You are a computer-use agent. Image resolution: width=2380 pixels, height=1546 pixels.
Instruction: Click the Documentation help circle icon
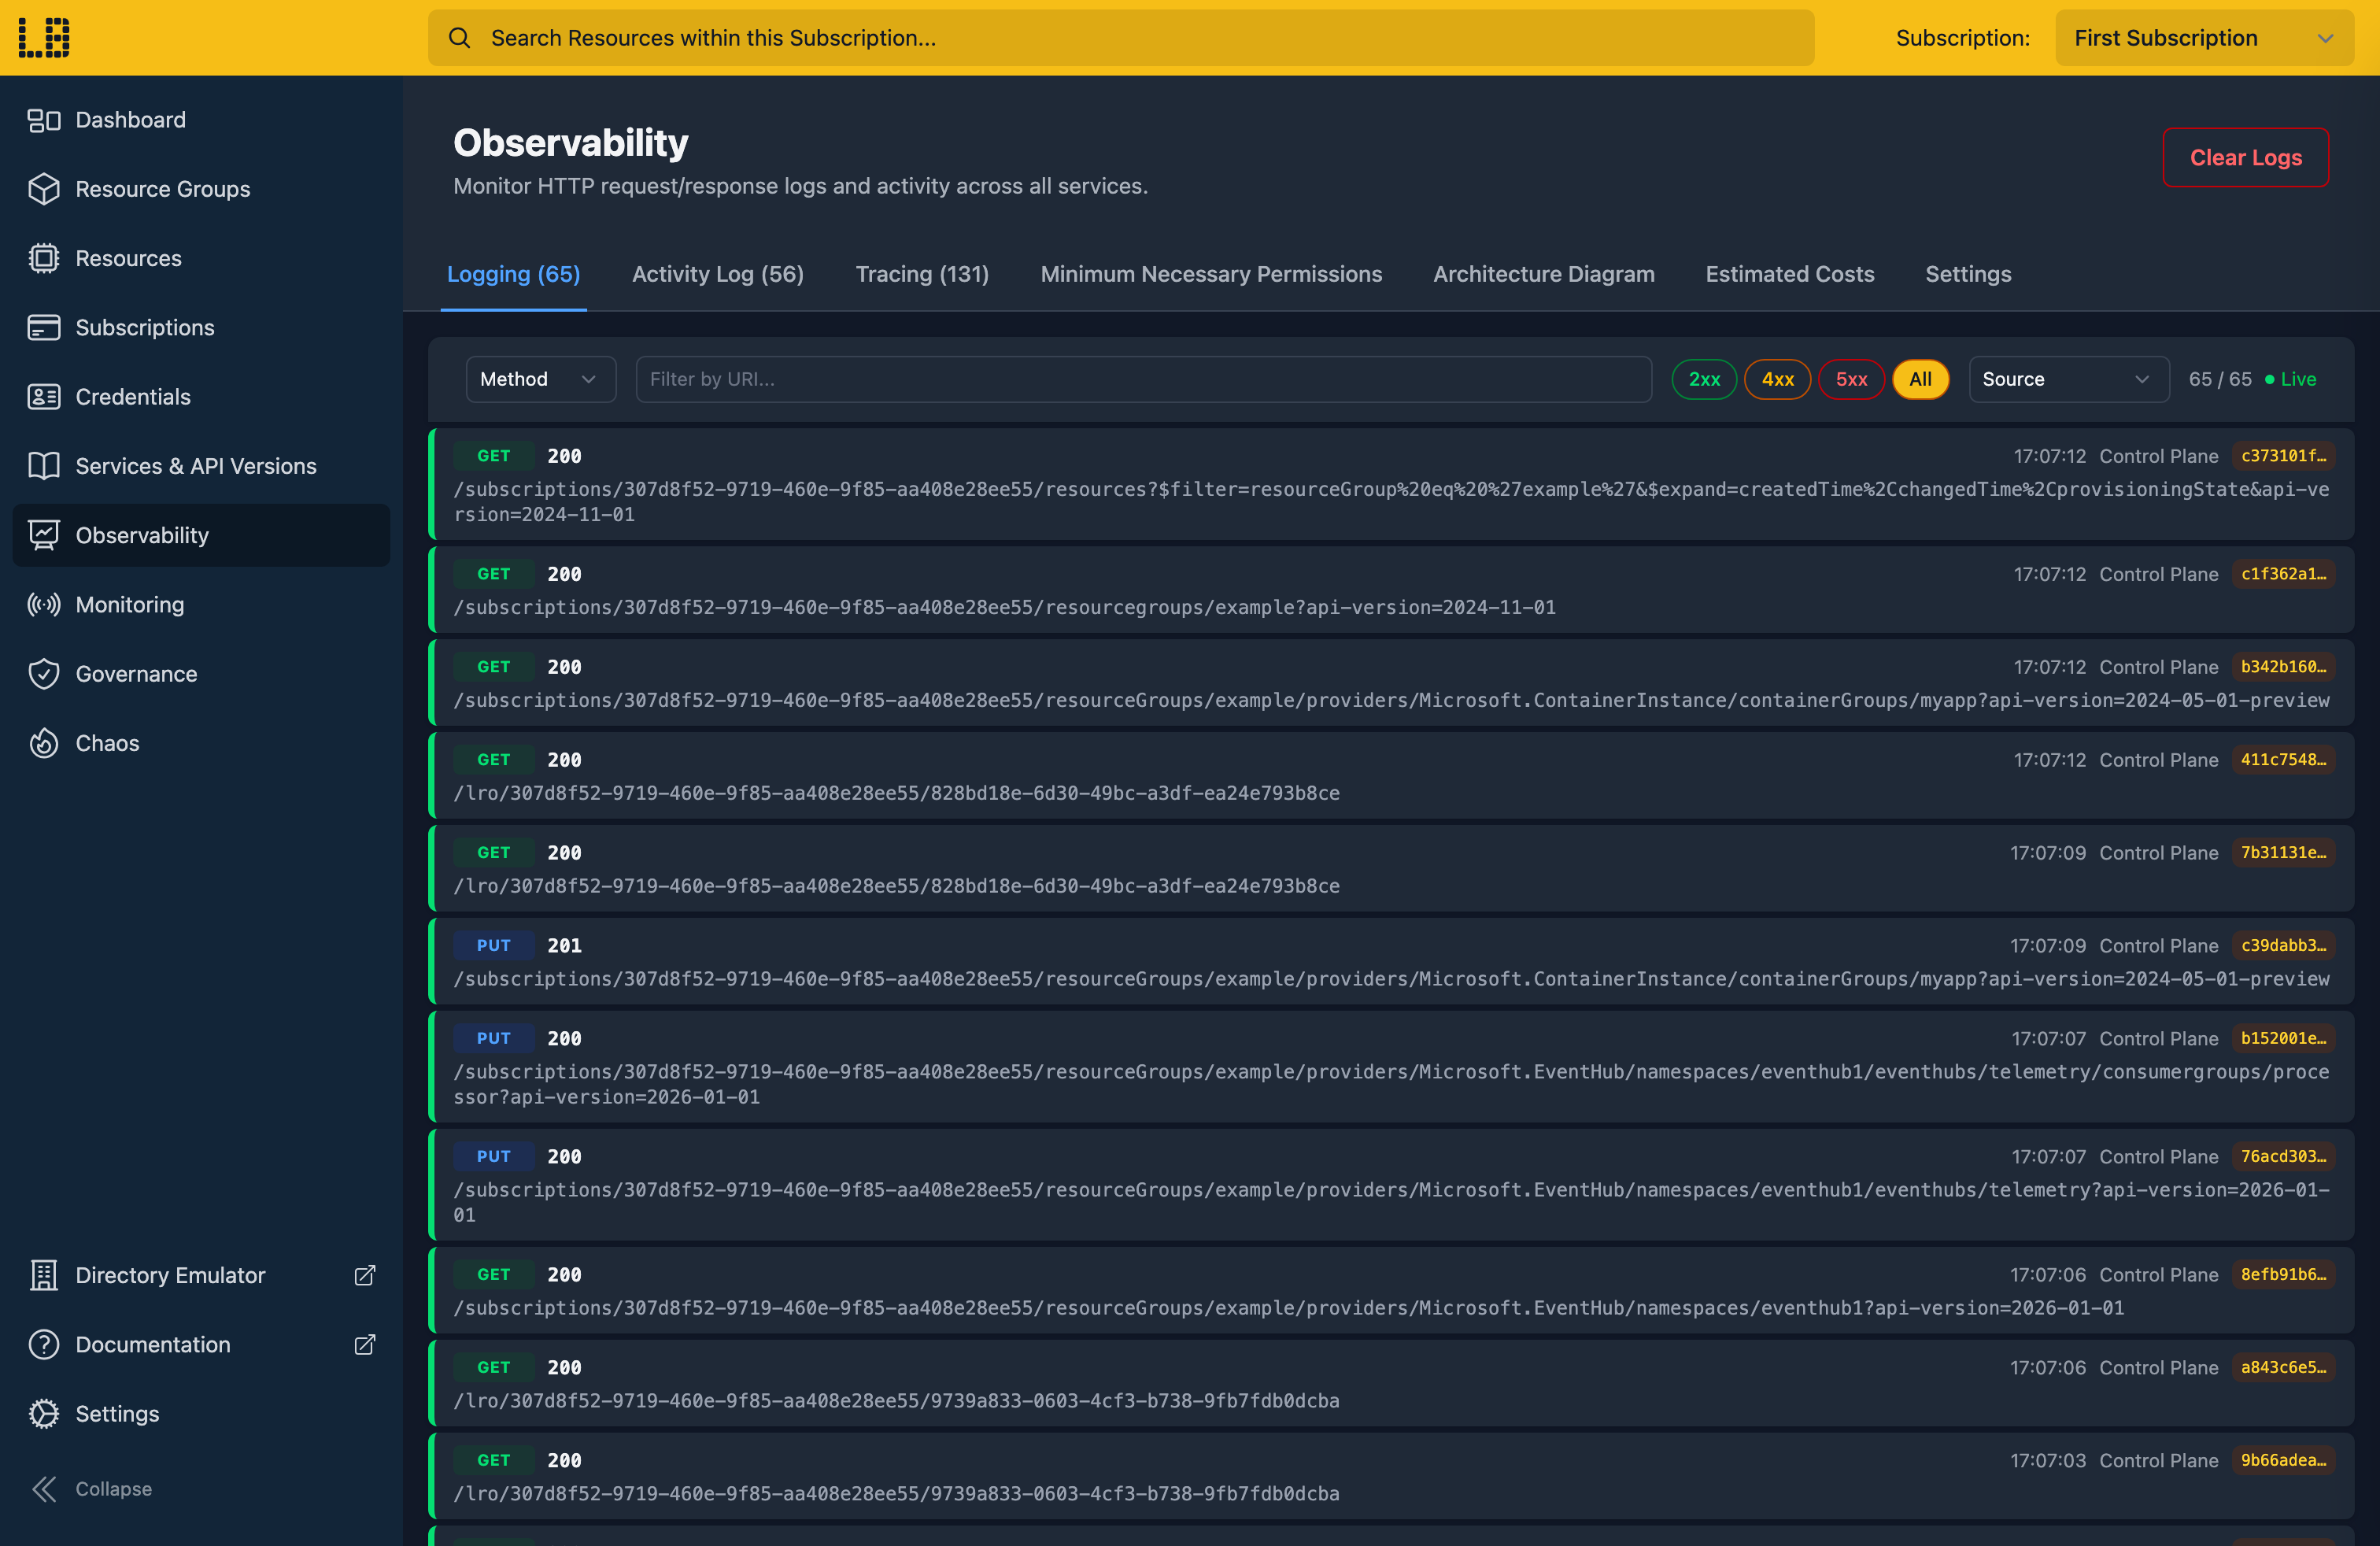point(44,1344)
